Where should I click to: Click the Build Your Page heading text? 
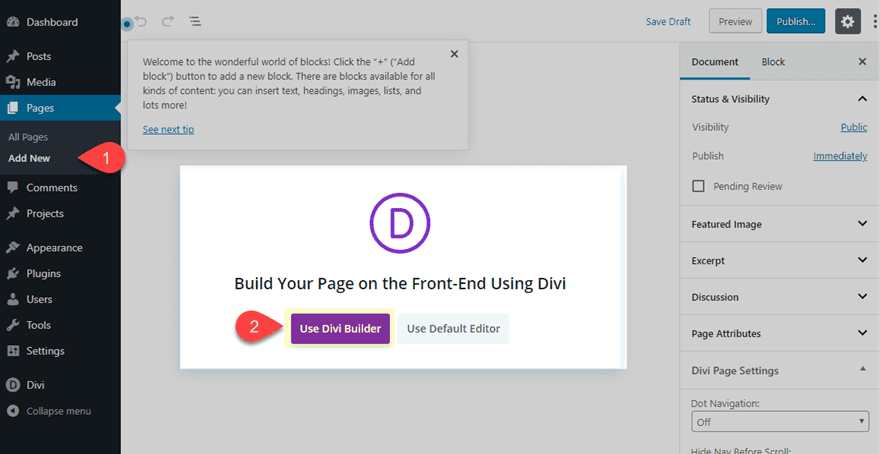400,284
